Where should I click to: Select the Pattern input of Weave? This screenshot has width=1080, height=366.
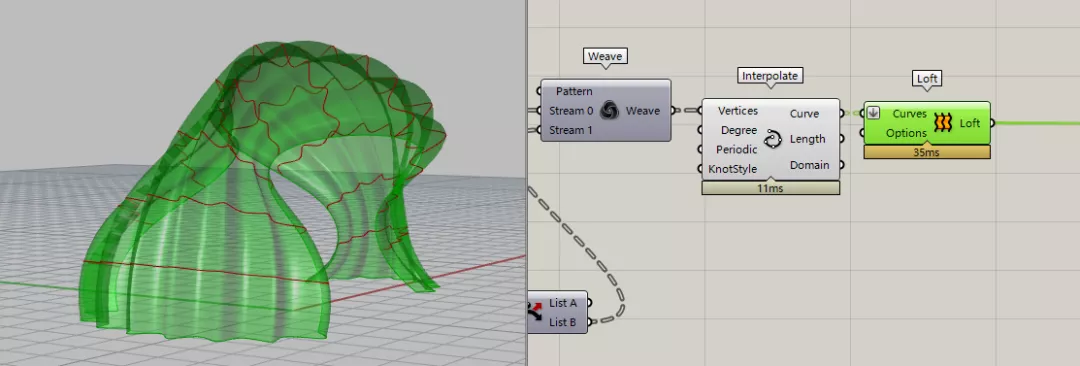pyautogui.click(x=574, y=91)
